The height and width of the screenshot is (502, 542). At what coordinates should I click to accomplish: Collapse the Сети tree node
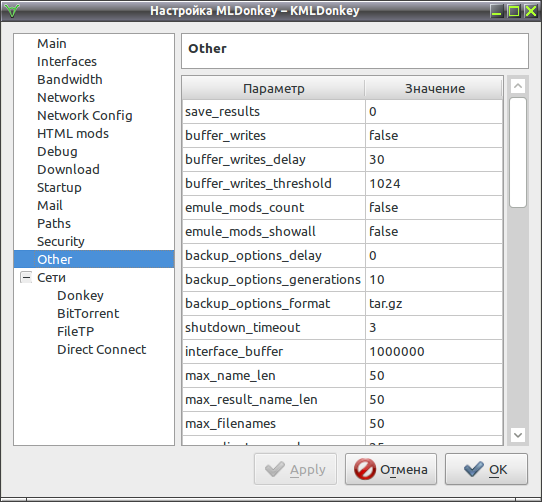pos(26,277)
